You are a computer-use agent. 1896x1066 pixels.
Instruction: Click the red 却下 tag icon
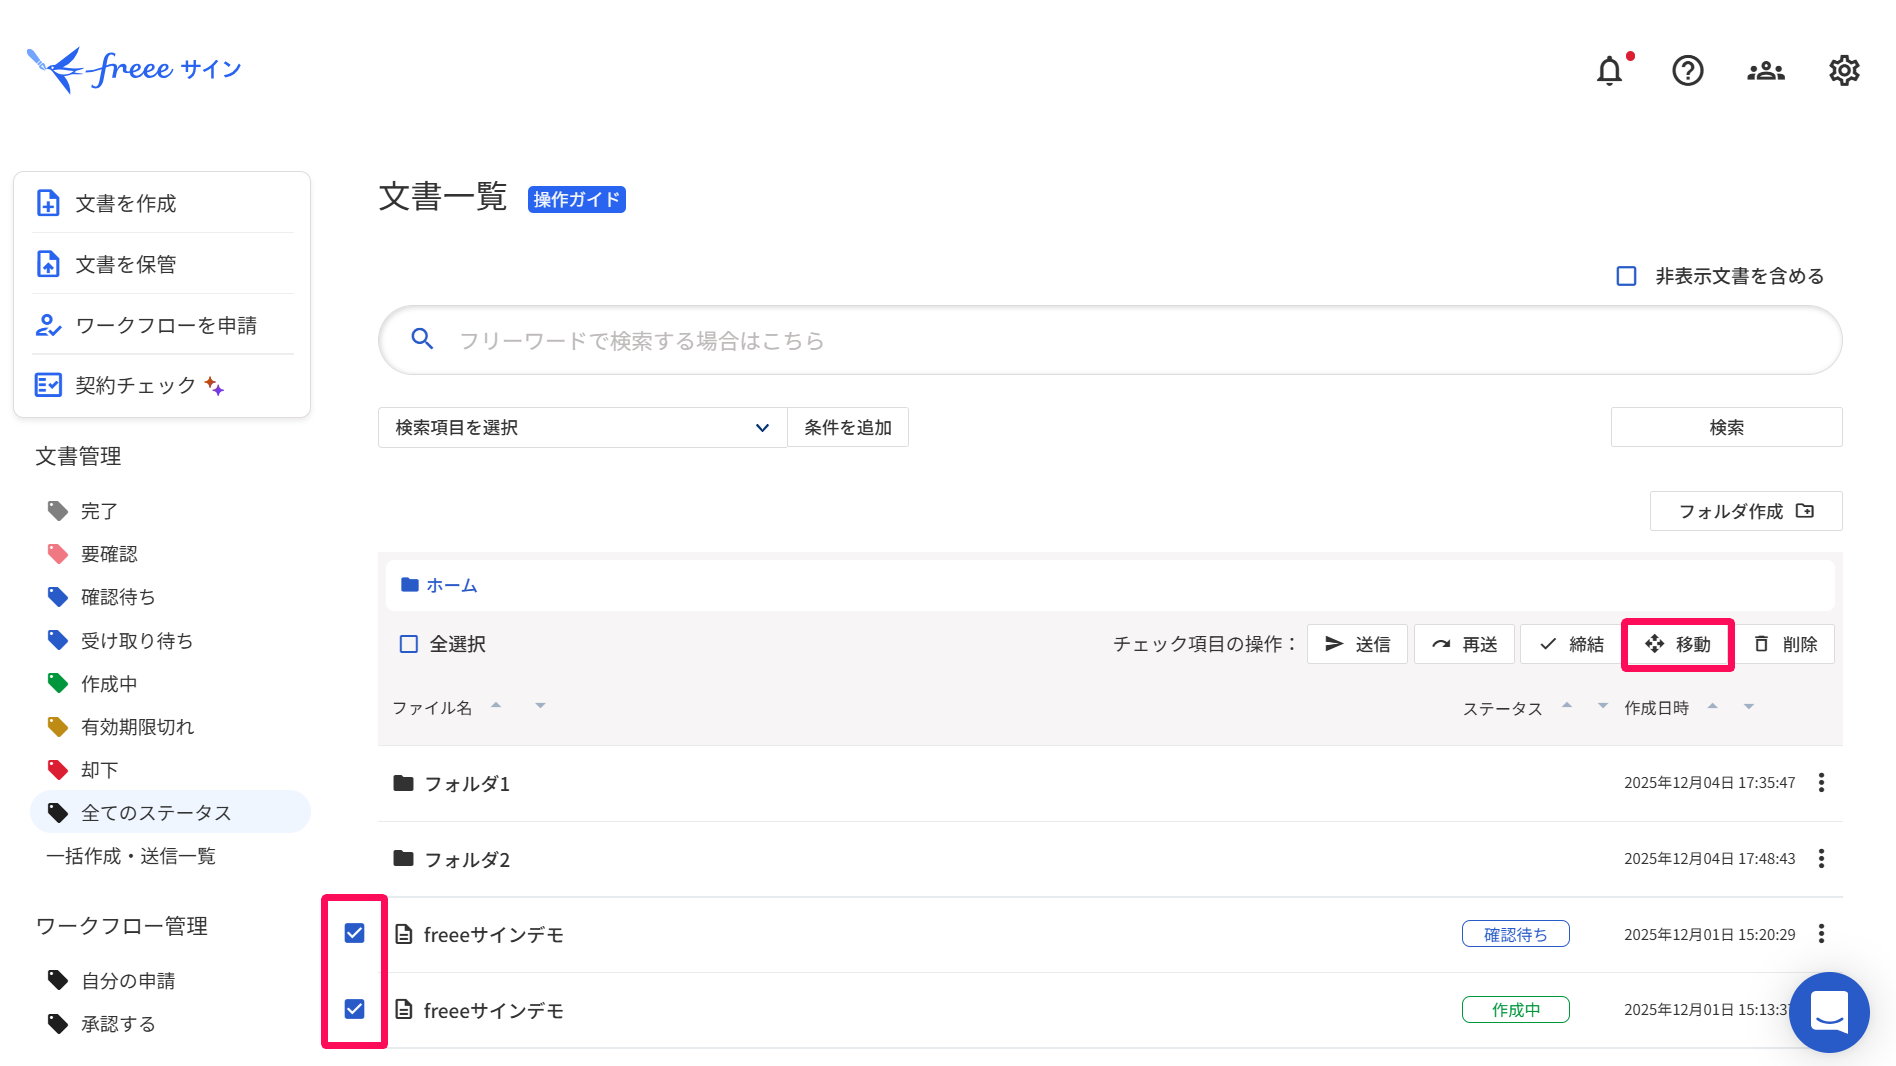coord(58,770)
